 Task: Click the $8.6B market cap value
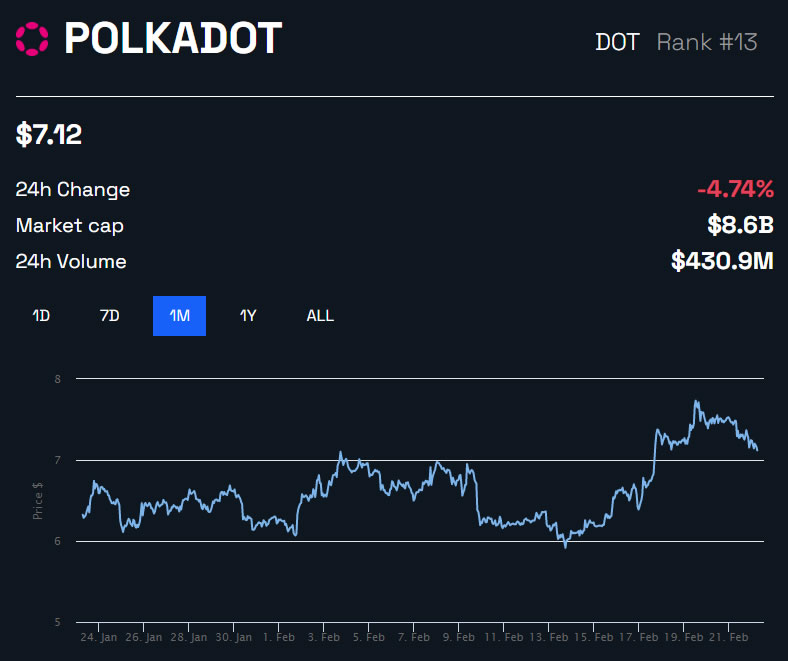click(741, 225)
